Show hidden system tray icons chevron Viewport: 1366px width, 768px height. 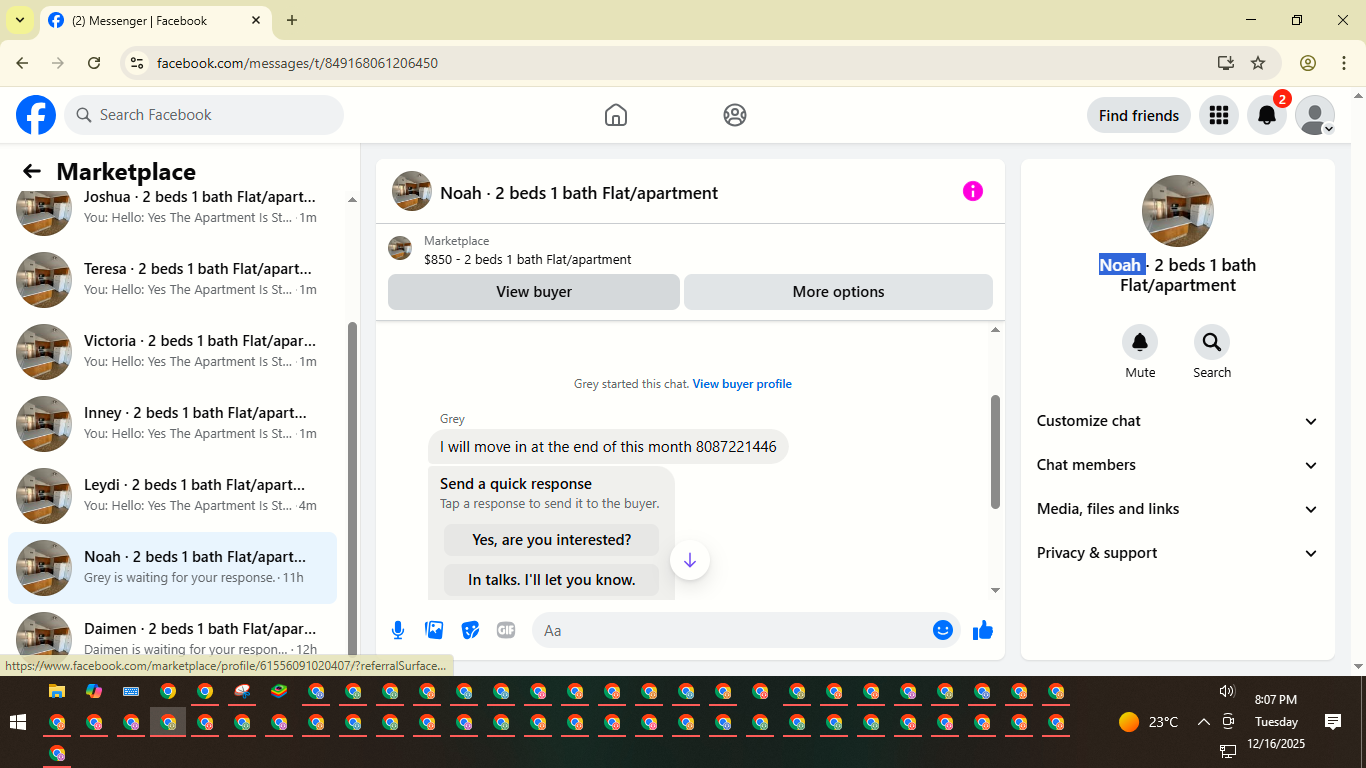[x=1203, y=722]
